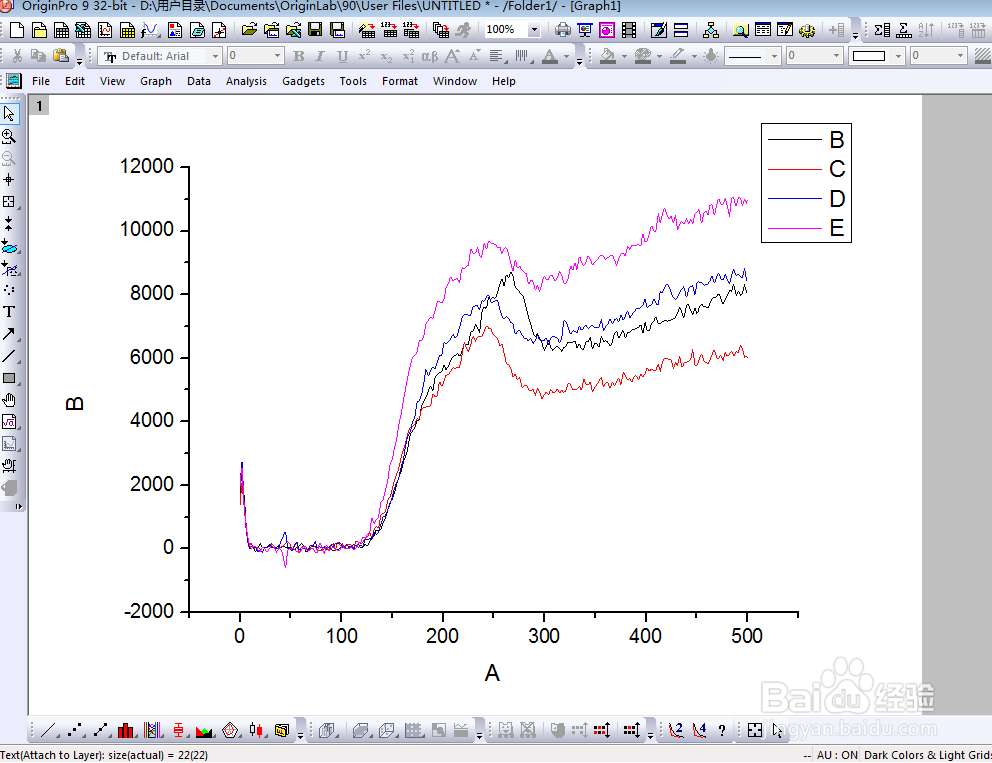Open the Analysis menu
This screenshot has height=763, width=992.
[x=246, y=81]
